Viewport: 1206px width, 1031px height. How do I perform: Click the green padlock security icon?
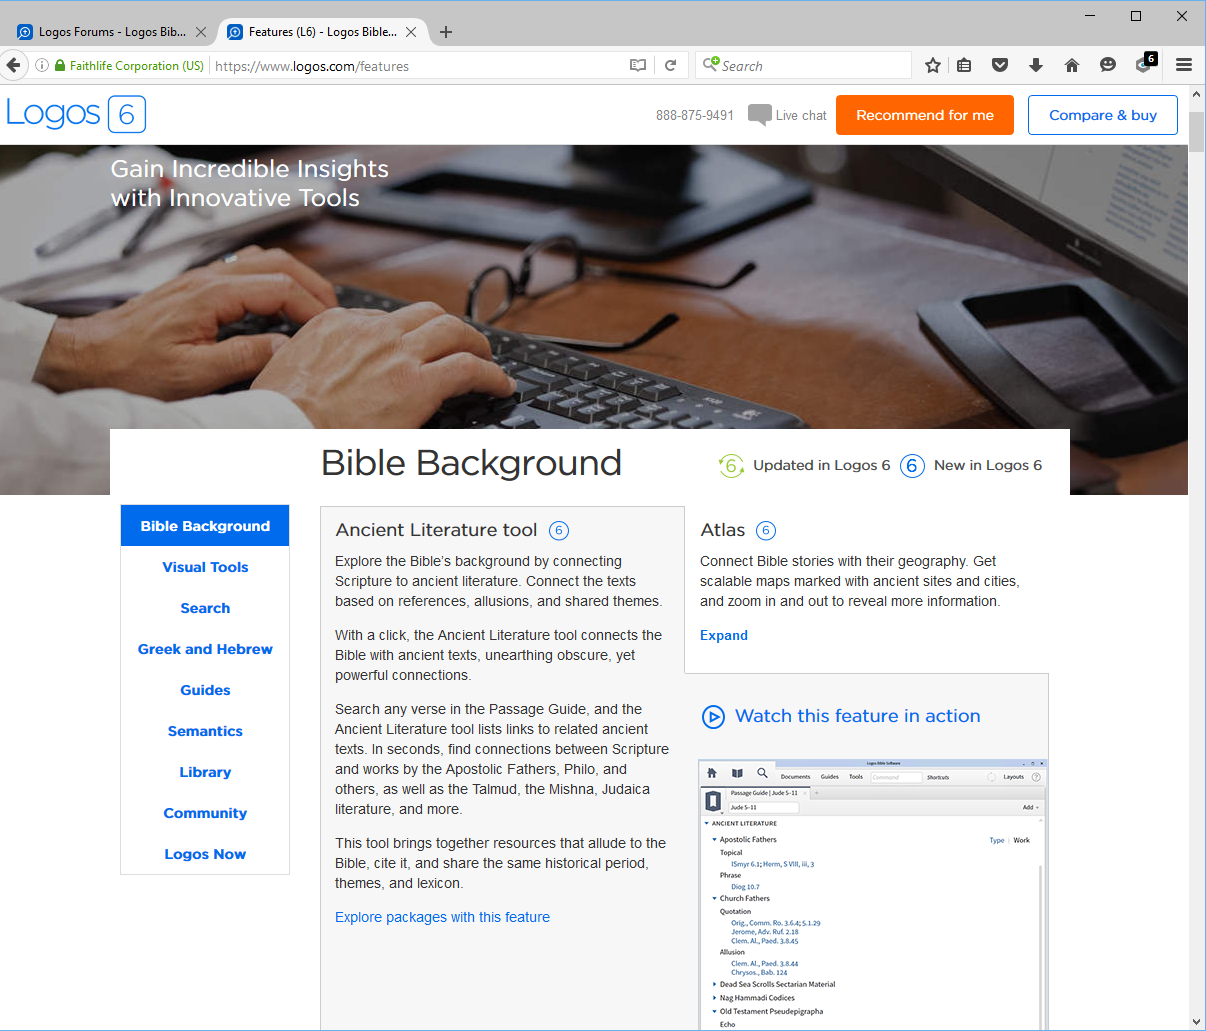[60, 66]
